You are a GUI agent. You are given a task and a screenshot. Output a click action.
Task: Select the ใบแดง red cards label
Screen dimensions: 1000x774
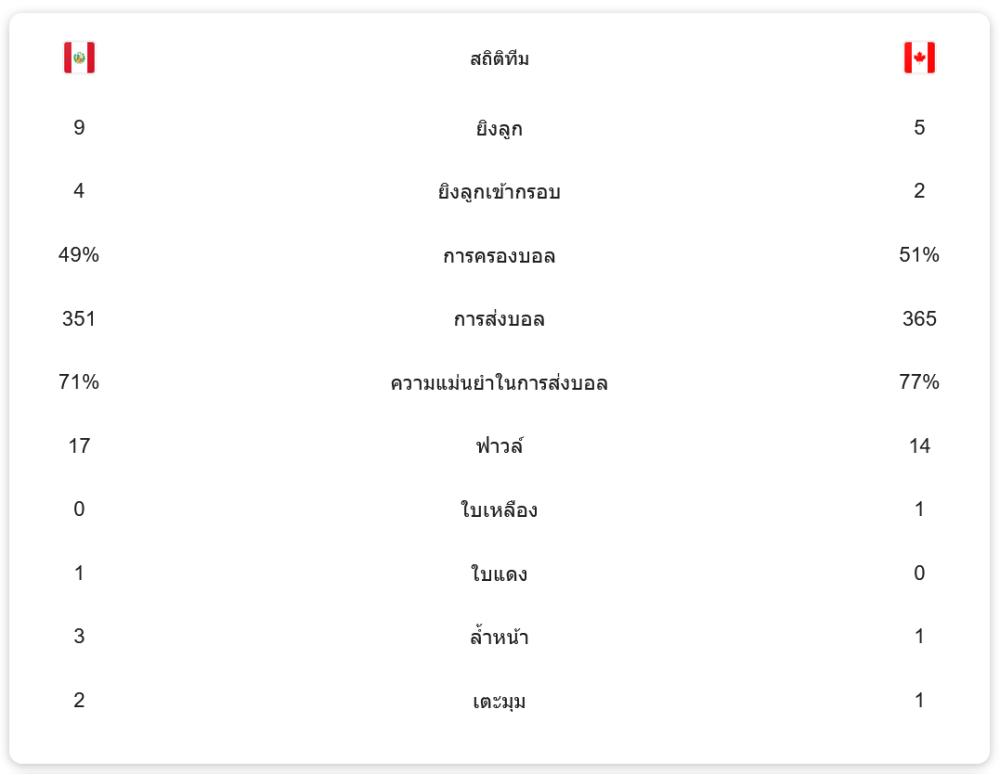tap(499, 574)
